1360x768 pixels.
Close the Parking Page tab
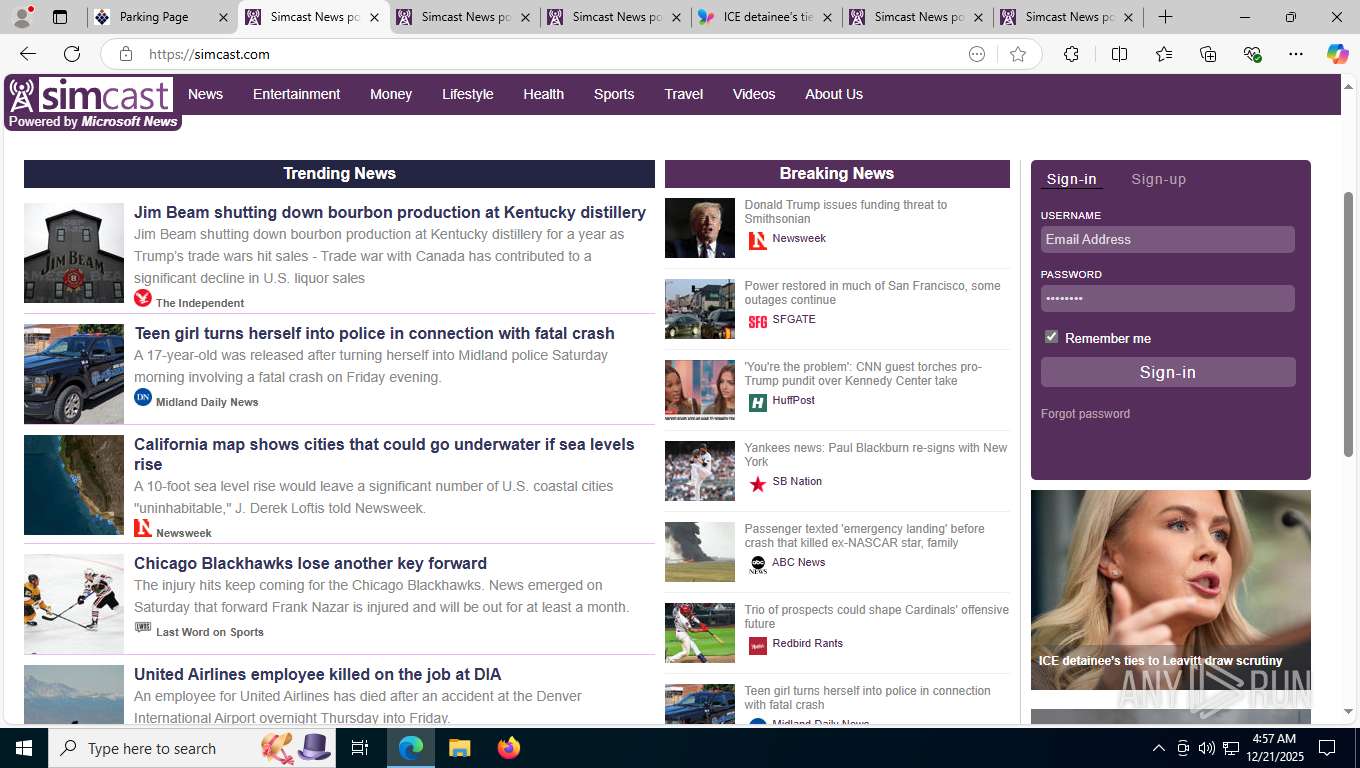tap(222, 17)
